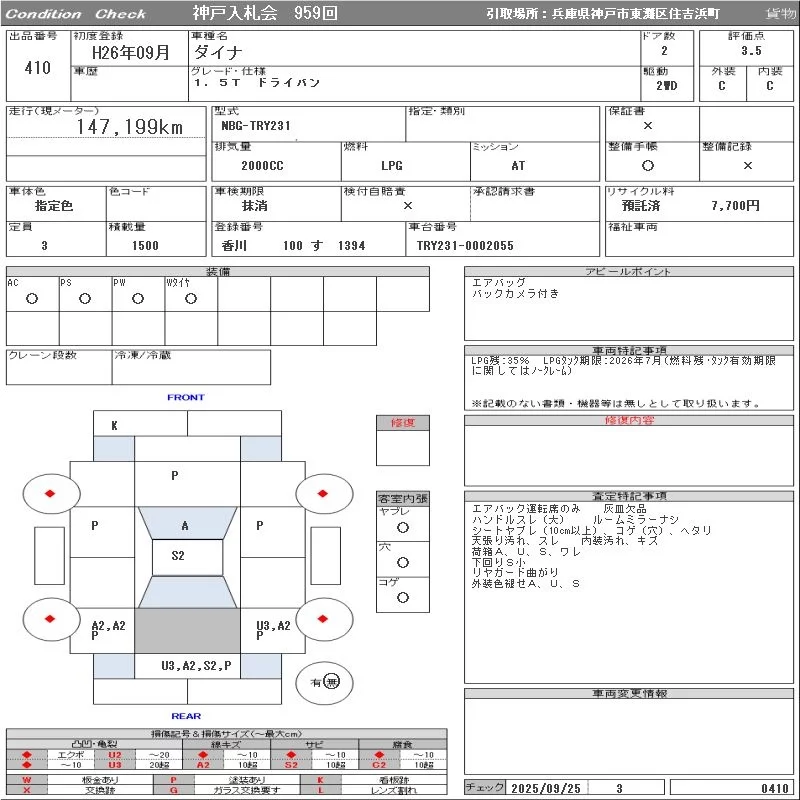800x800 pixels.
Task: Click the evaluation score 3.5
Action: click(752, 51)
